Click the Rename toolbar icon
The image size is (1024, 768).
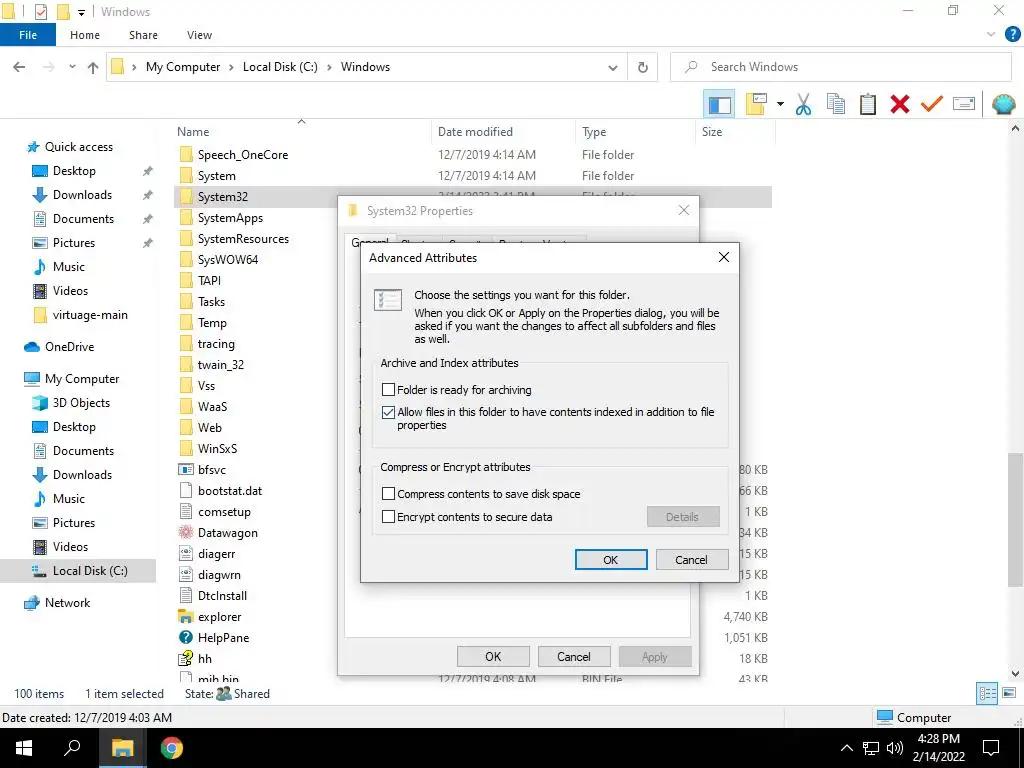click(963, 104)
